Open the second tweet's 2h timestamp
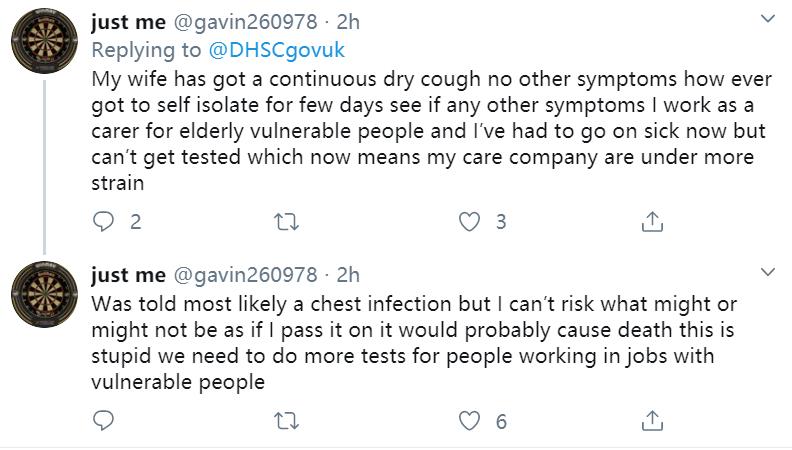 point(347,274)
